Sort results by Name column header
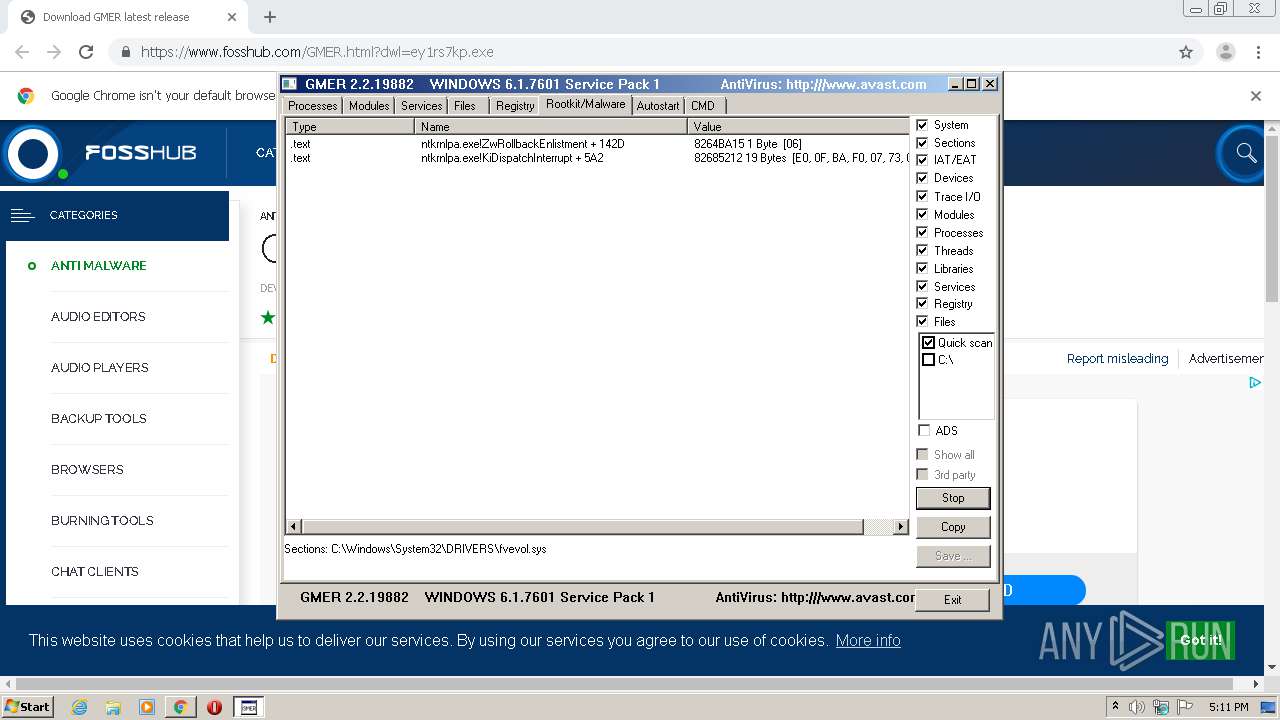 tap(551, 127)
